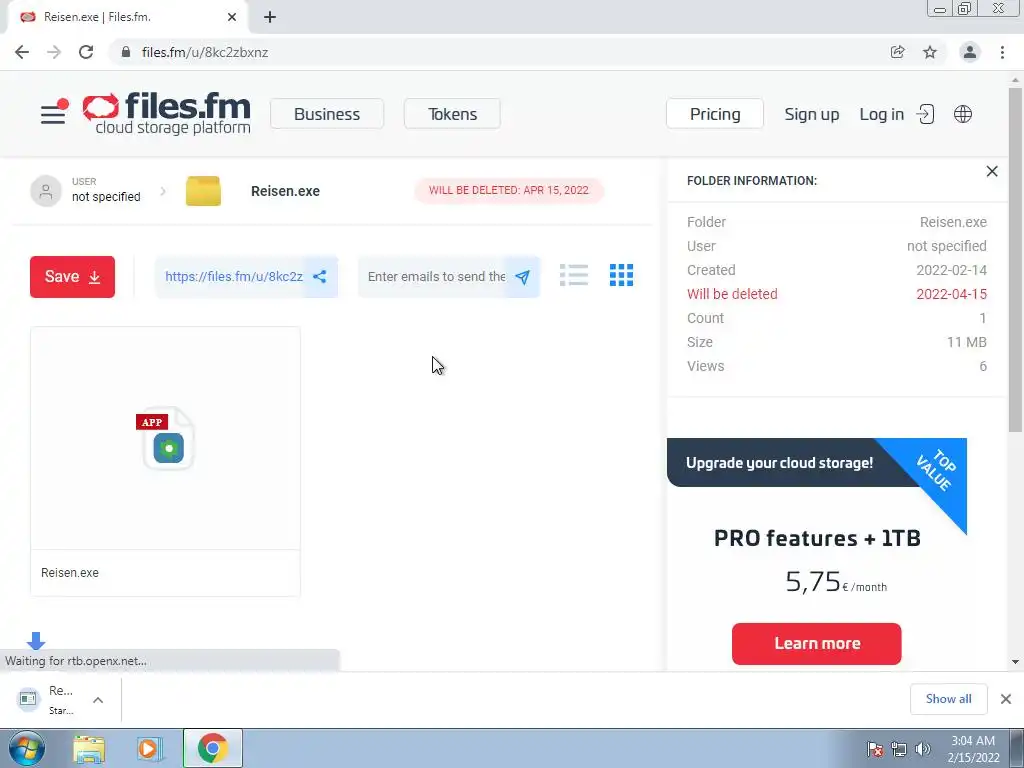The width and height of the screenshot is (1024, 768).
Task: Click the Log in arrow icon
Action: pyautogui.click(x=925, y=114)
